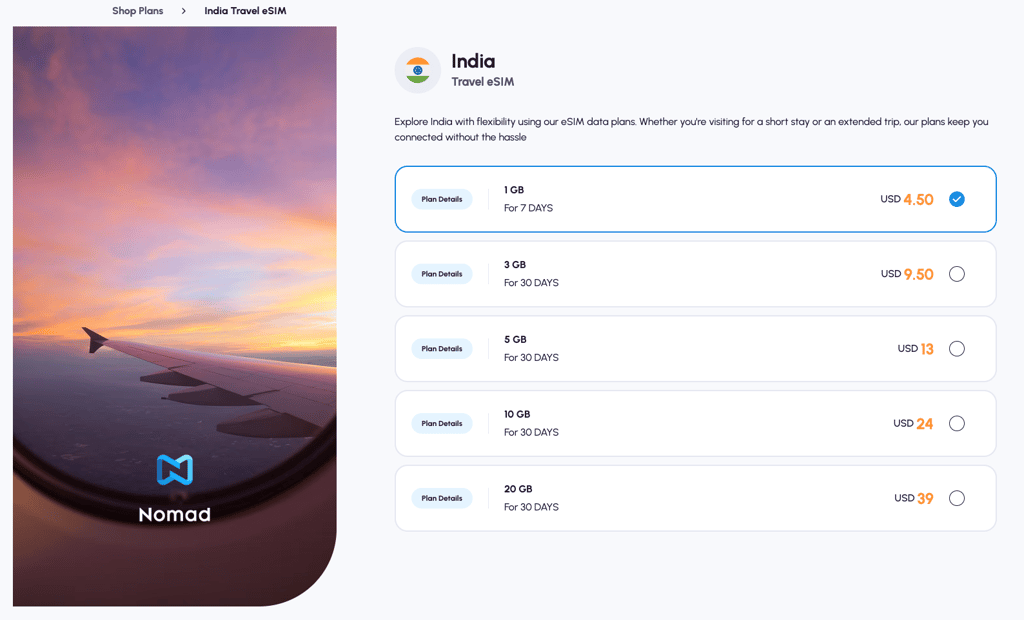The image size is (1024, 620).
Task: Open Plan Details for the 5 GB plan
Action: pos(441,349)
